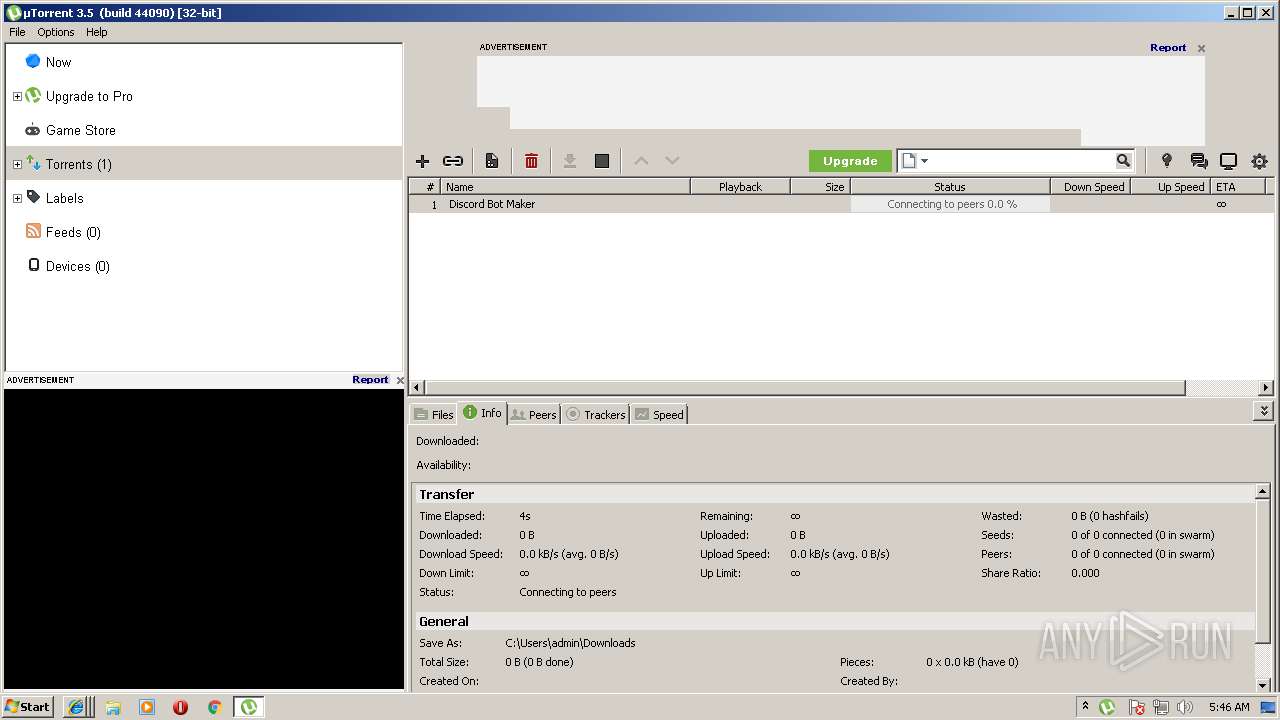Close the sidebar advertisement
The image size is (1280, 720).
tap(400, 380)
